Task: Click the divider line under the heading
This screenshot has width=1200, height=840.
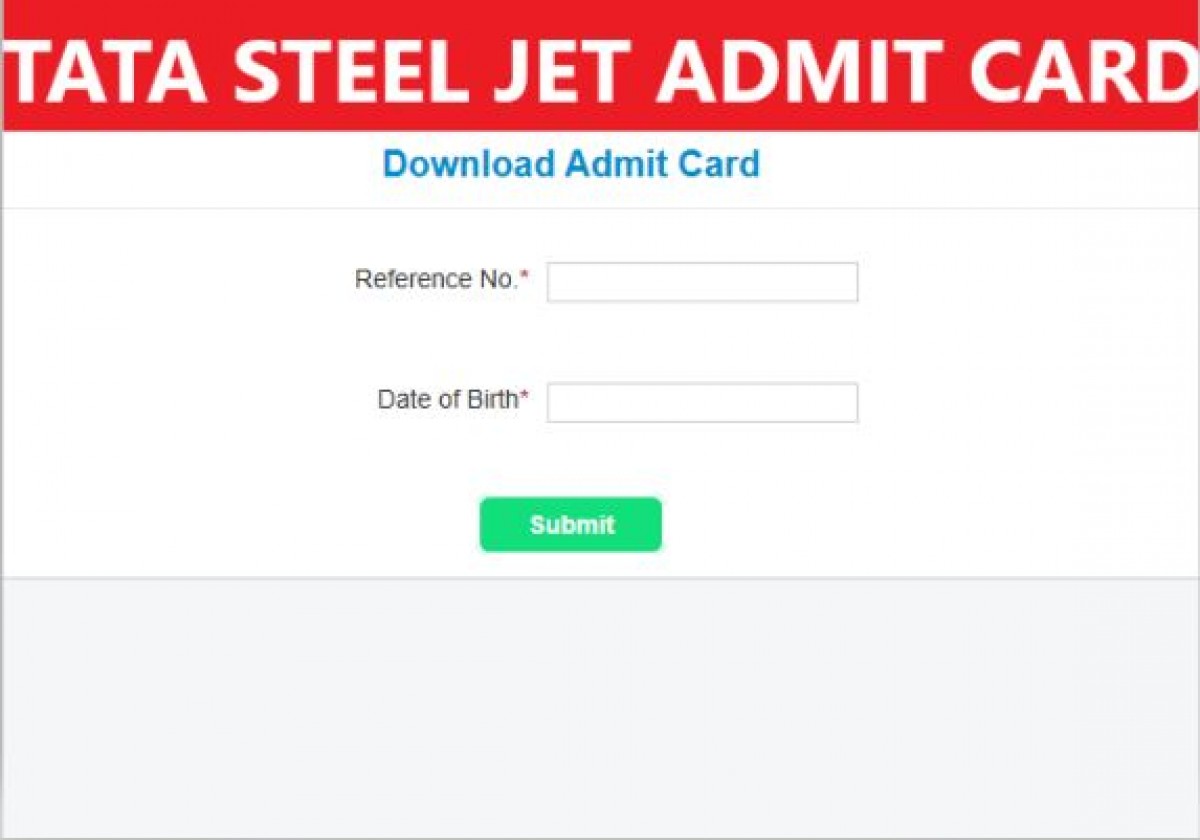Action: tap(600, 208)
